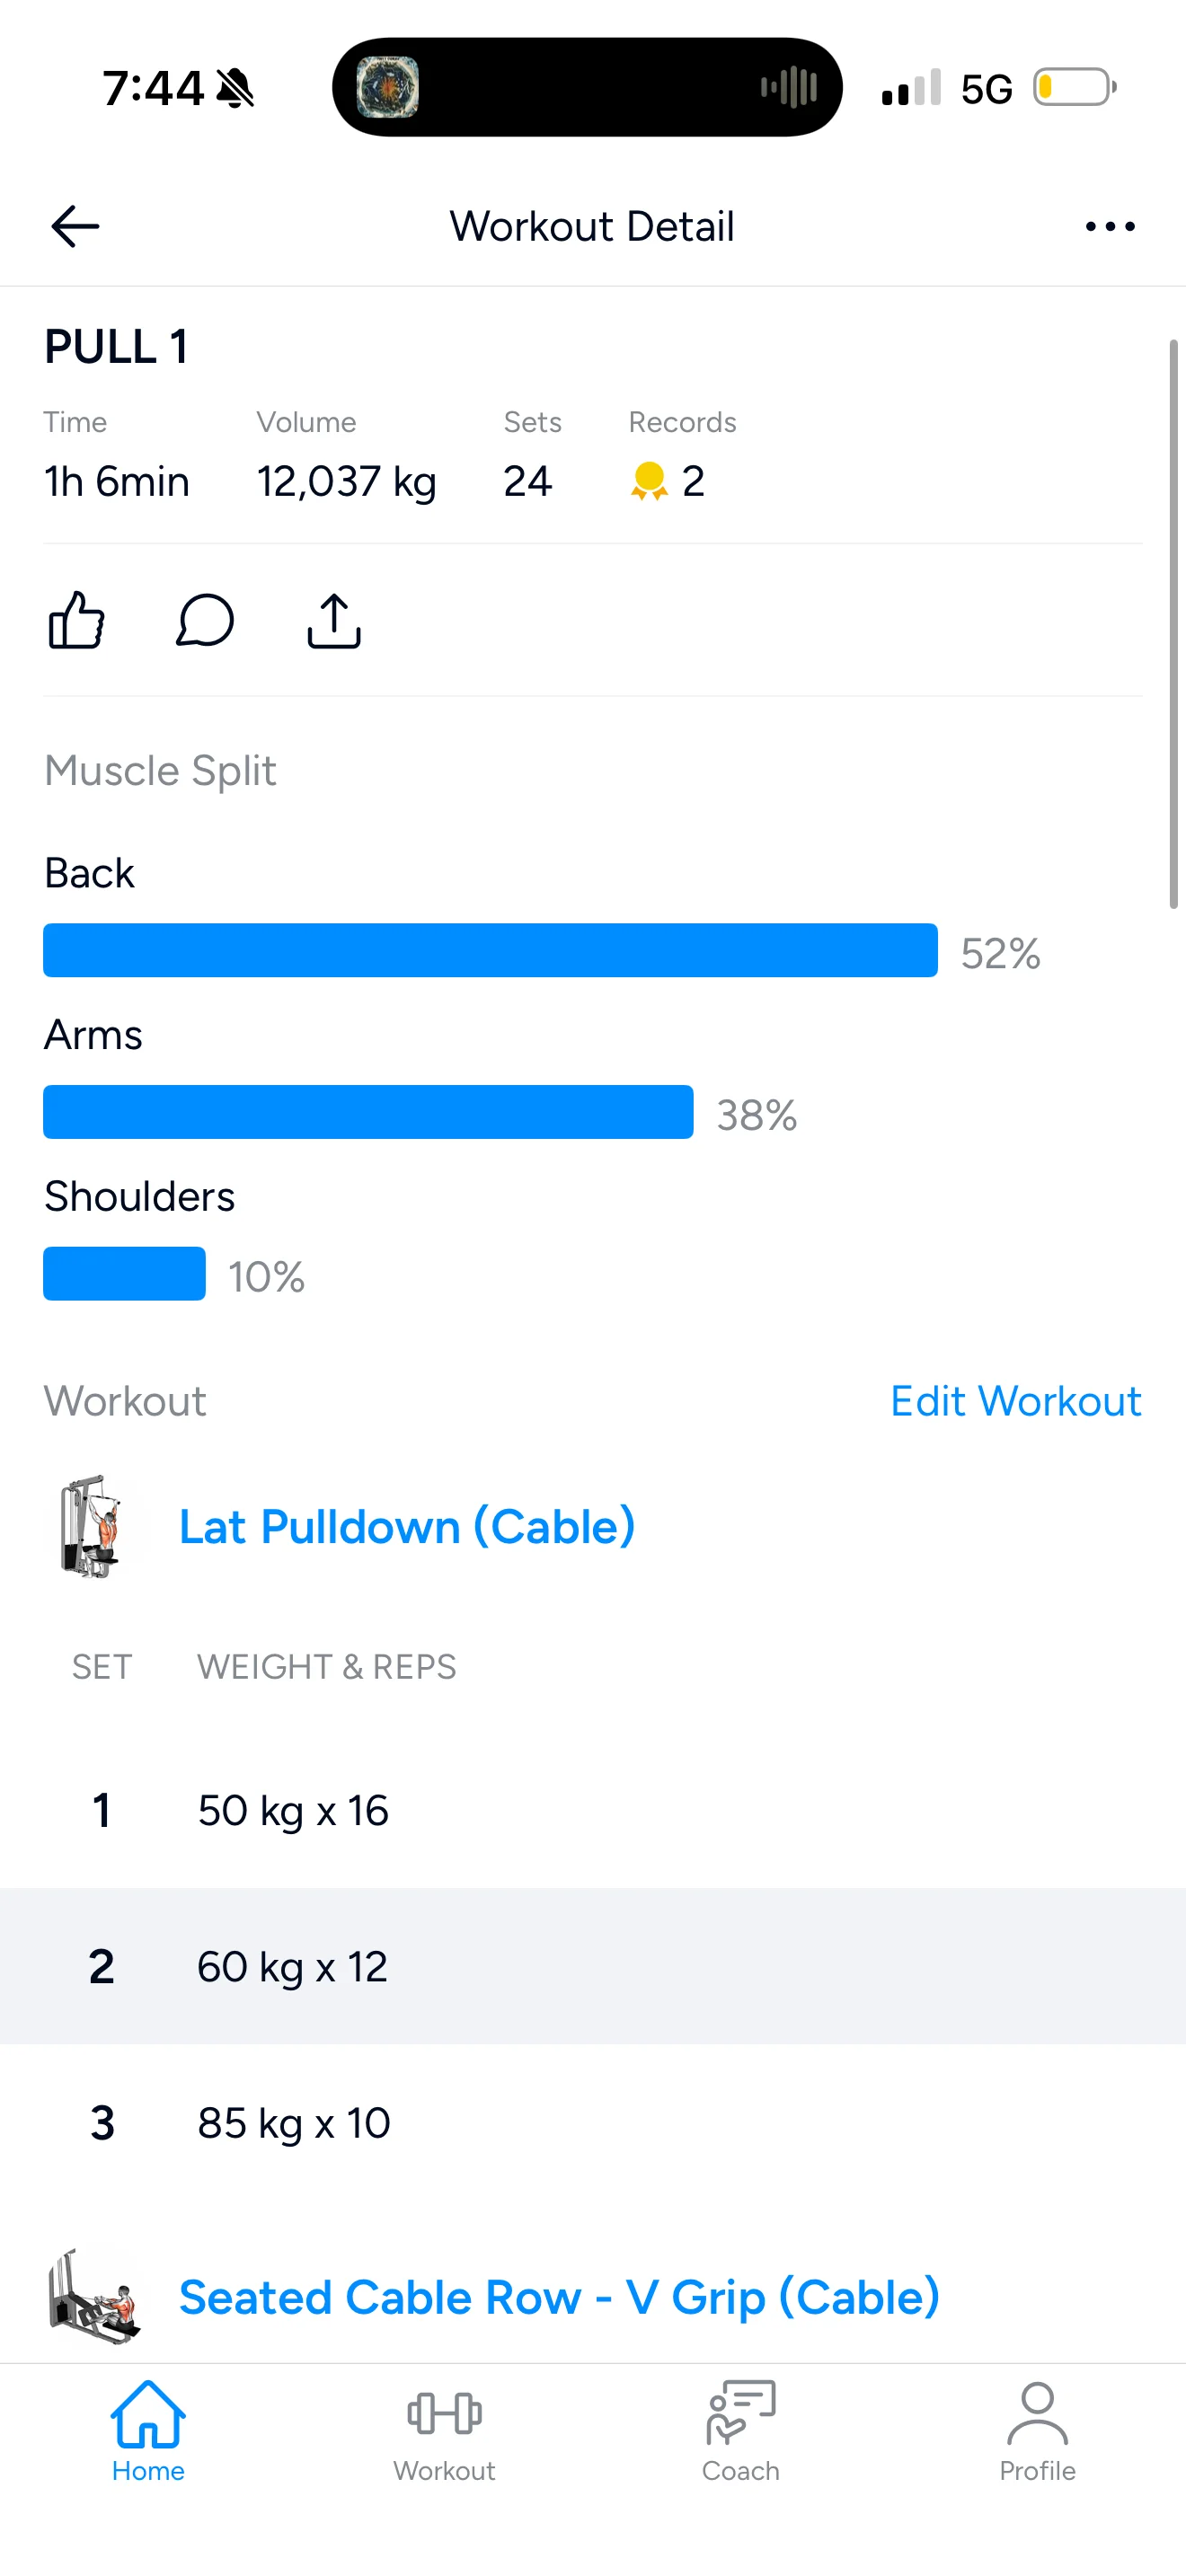Tap the Edit Workout button
Image resolution: width=1186 pixels, height=2576 pixels.
click(x=1015, y=1401)
